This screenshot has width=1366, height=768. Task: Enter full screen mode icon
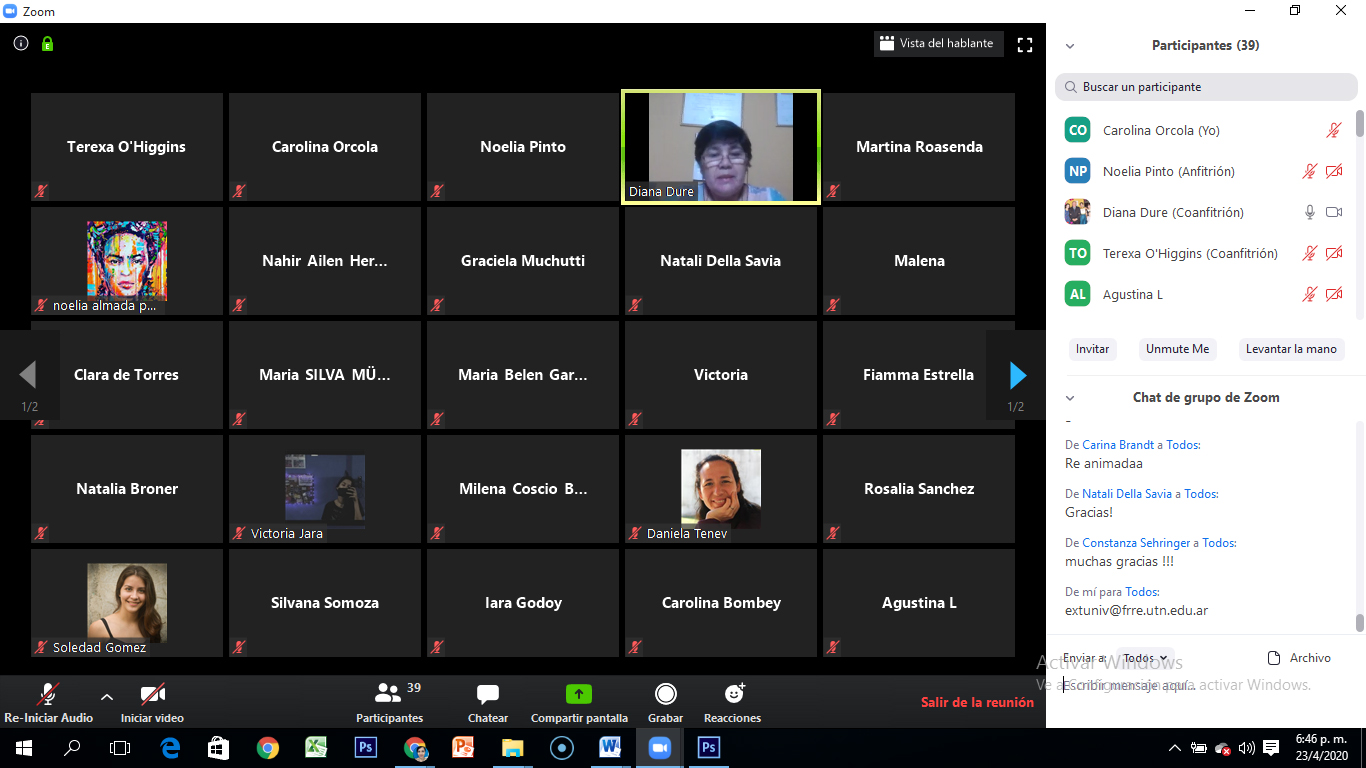tap(1024, 44)
